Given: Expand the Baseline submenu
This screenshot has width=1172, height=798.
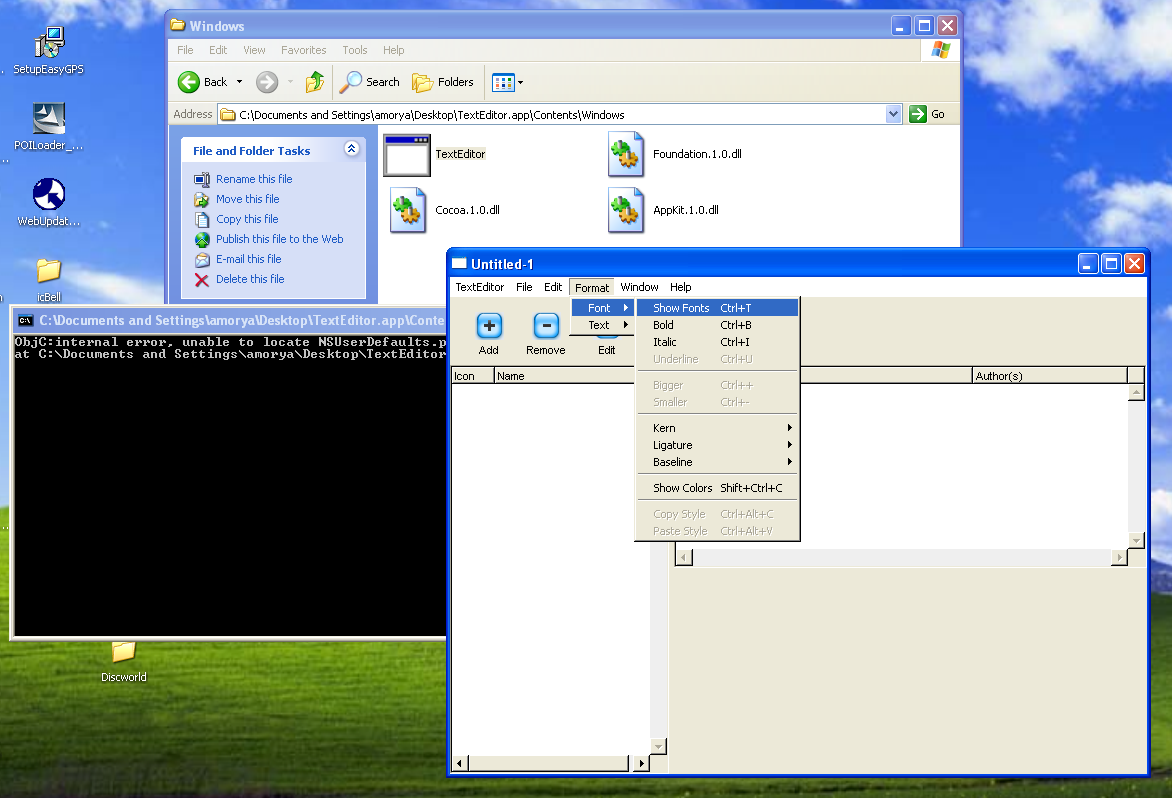Looking at the screenshot, I should click(718, 463).
